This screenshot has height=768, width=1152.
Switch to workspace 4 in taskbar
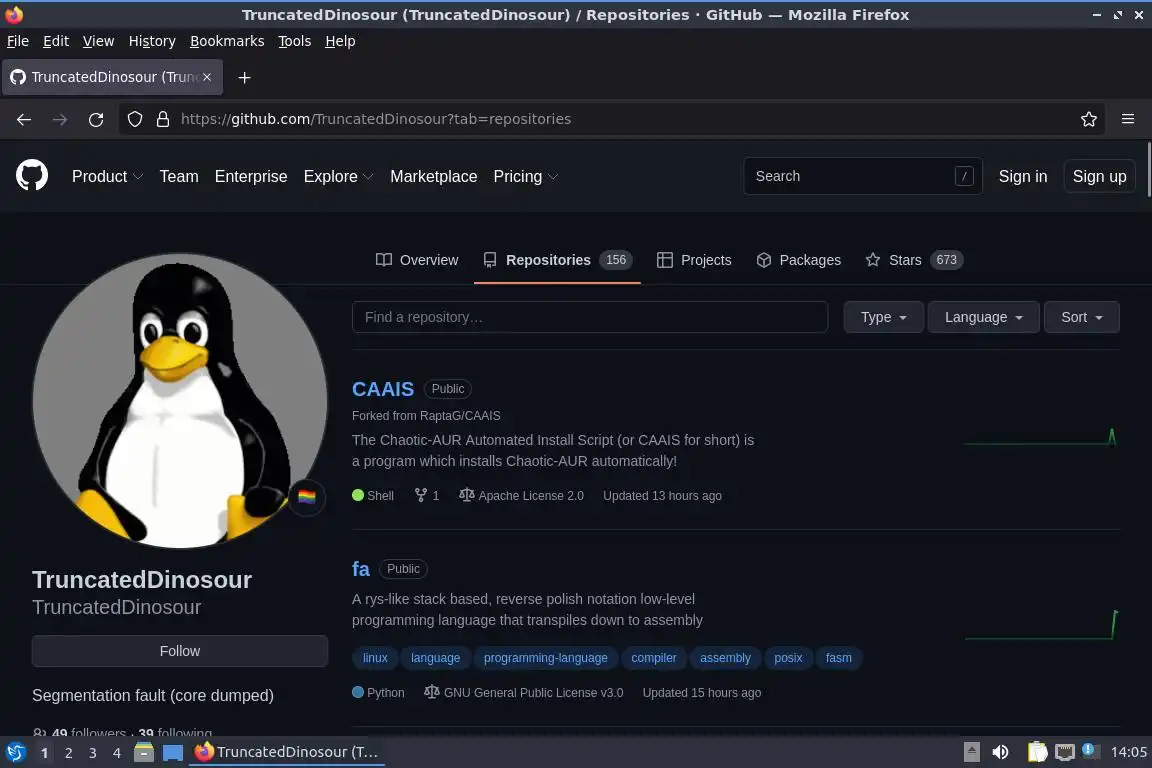click(x=117, y=753)
